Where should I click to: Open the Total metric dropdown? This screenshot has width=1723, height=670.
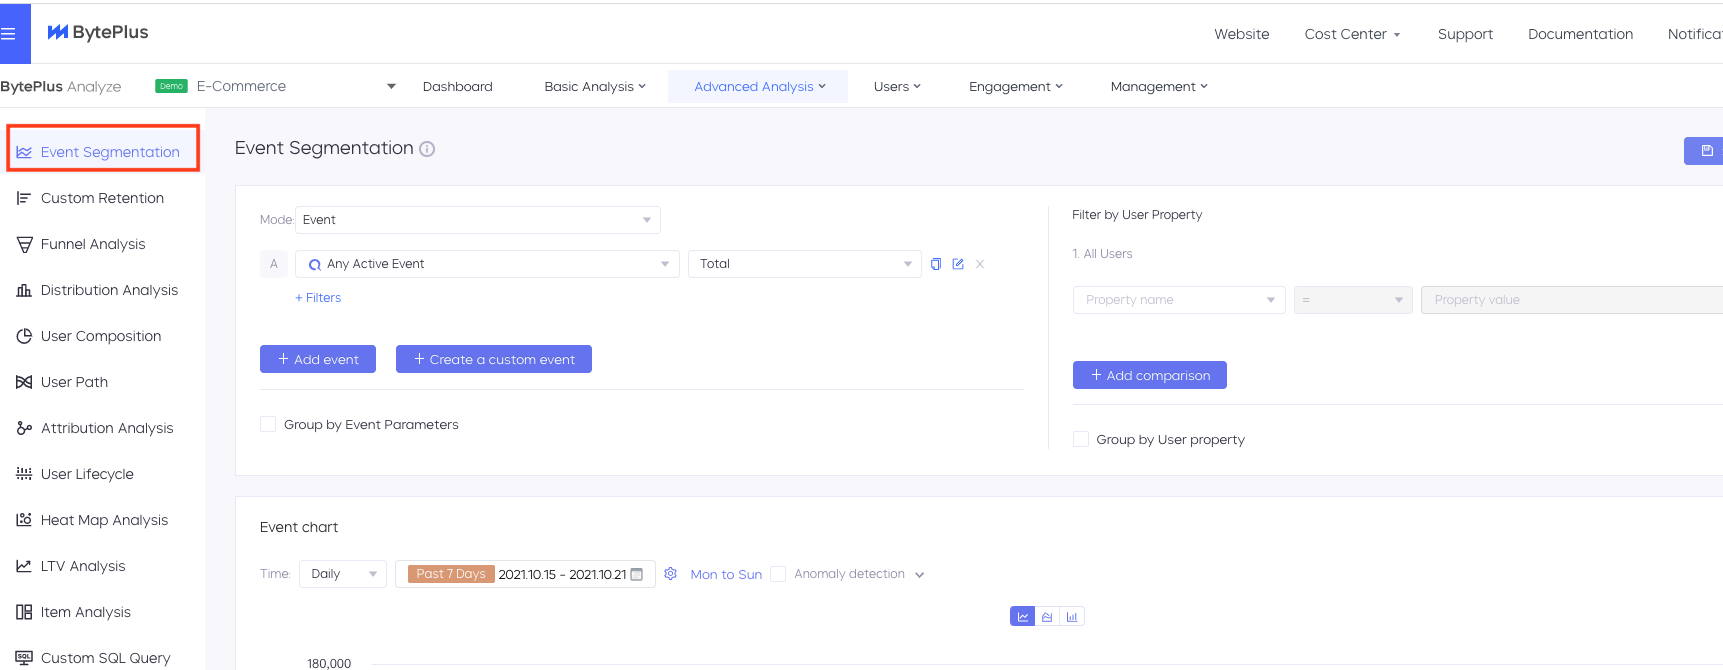pos(805,264)
